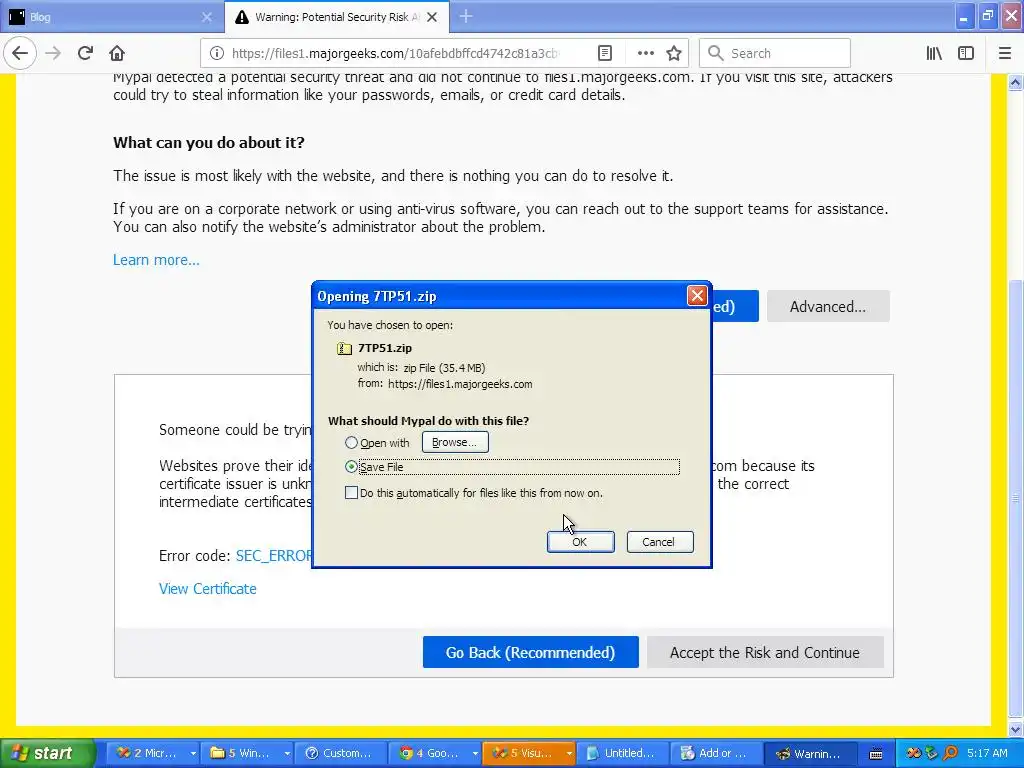
Task: Click Go Back (Recommended) at the bottom
Action: [x=530, y=652]
